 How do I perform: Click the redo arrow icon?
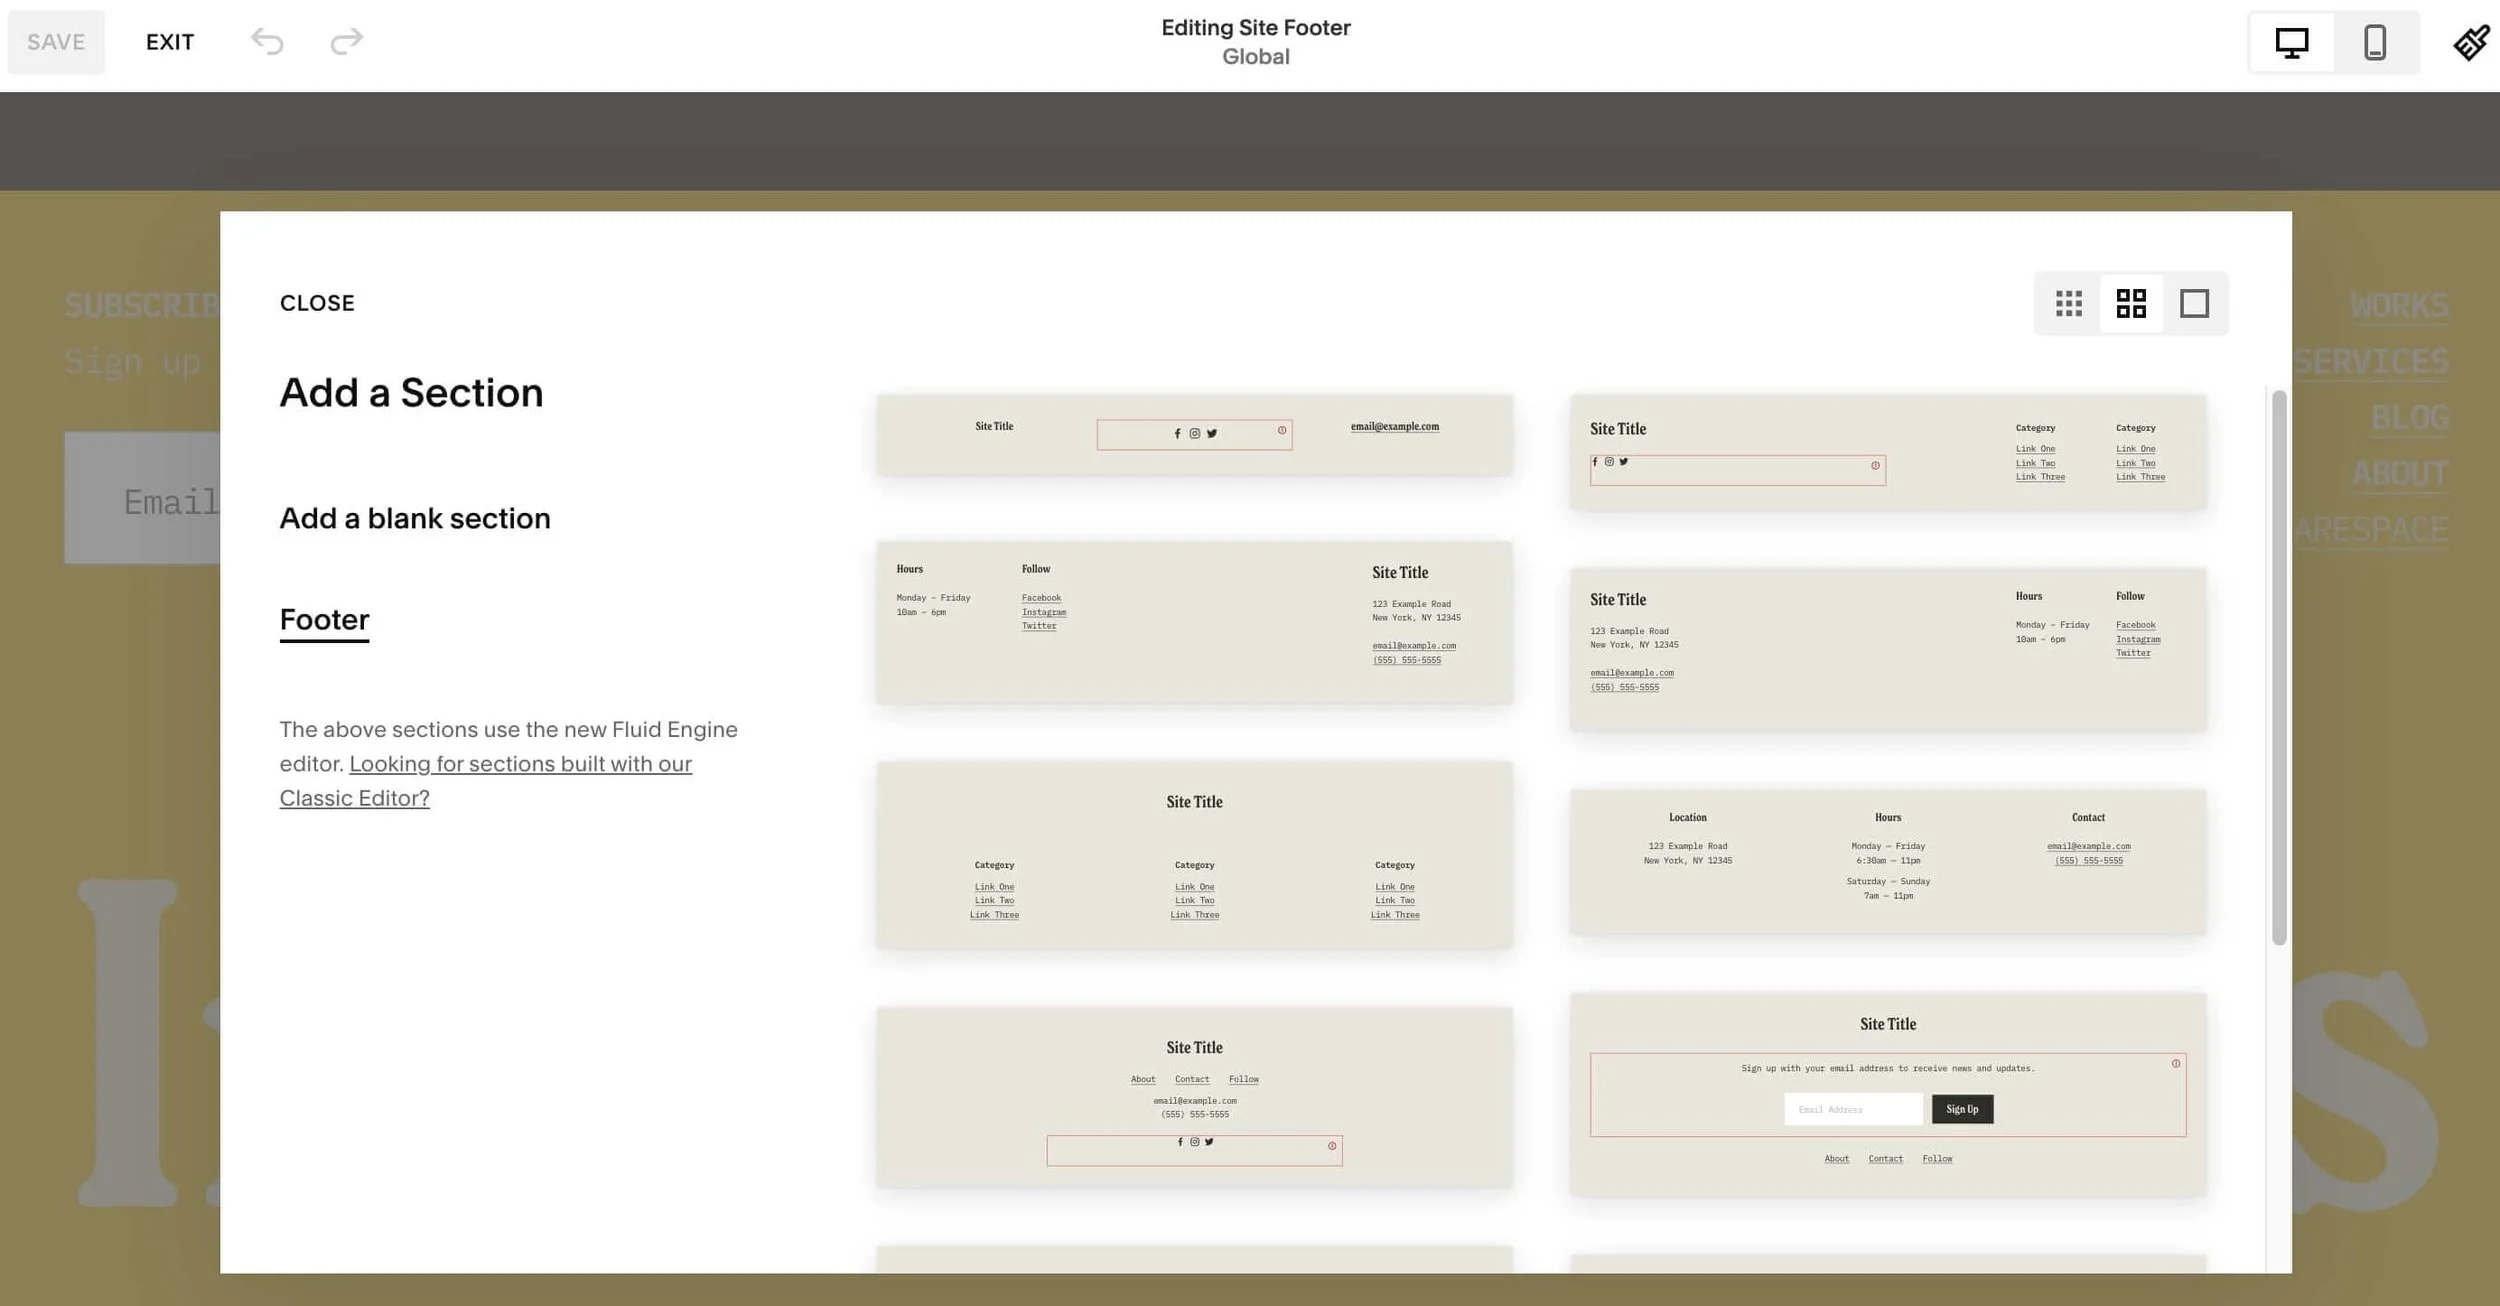pos(346,41)
